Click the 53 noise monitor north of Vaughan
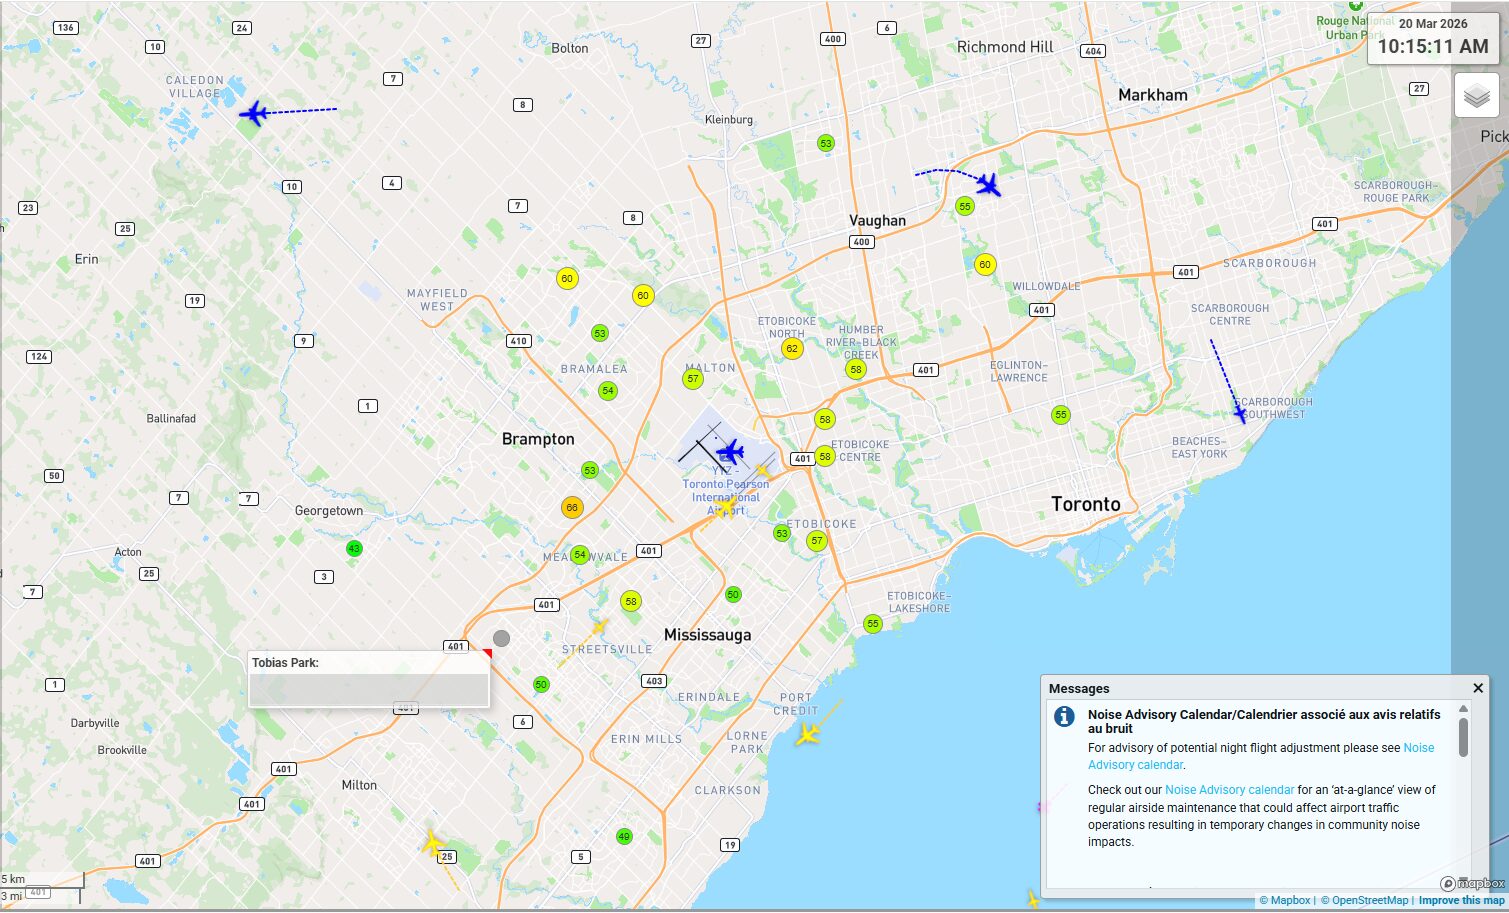1509x913 pixels. pos(826,143)
